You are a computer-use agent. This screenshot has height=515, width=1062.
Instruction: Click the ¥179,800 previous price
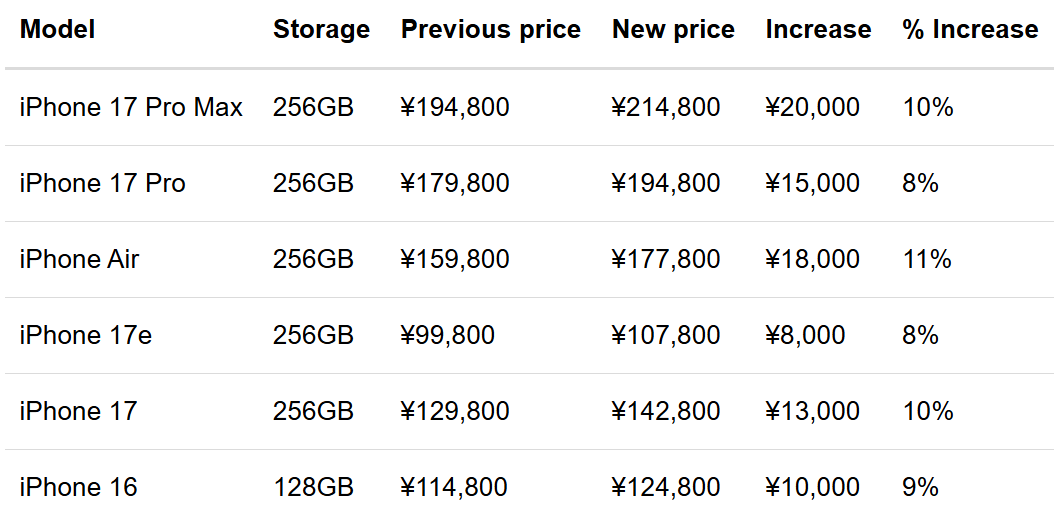(455, 183)
